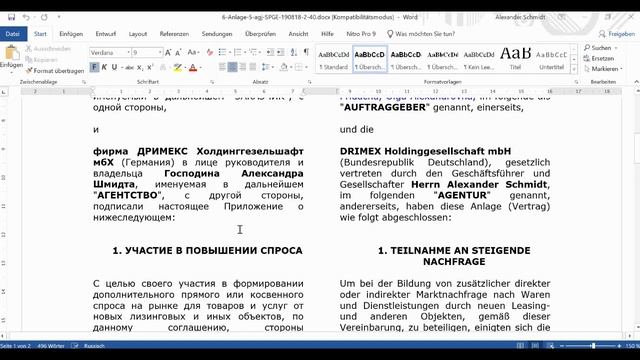The image size is (640, 360).
Task: Toggle underline U button
Action: click(x=114, y=67)
